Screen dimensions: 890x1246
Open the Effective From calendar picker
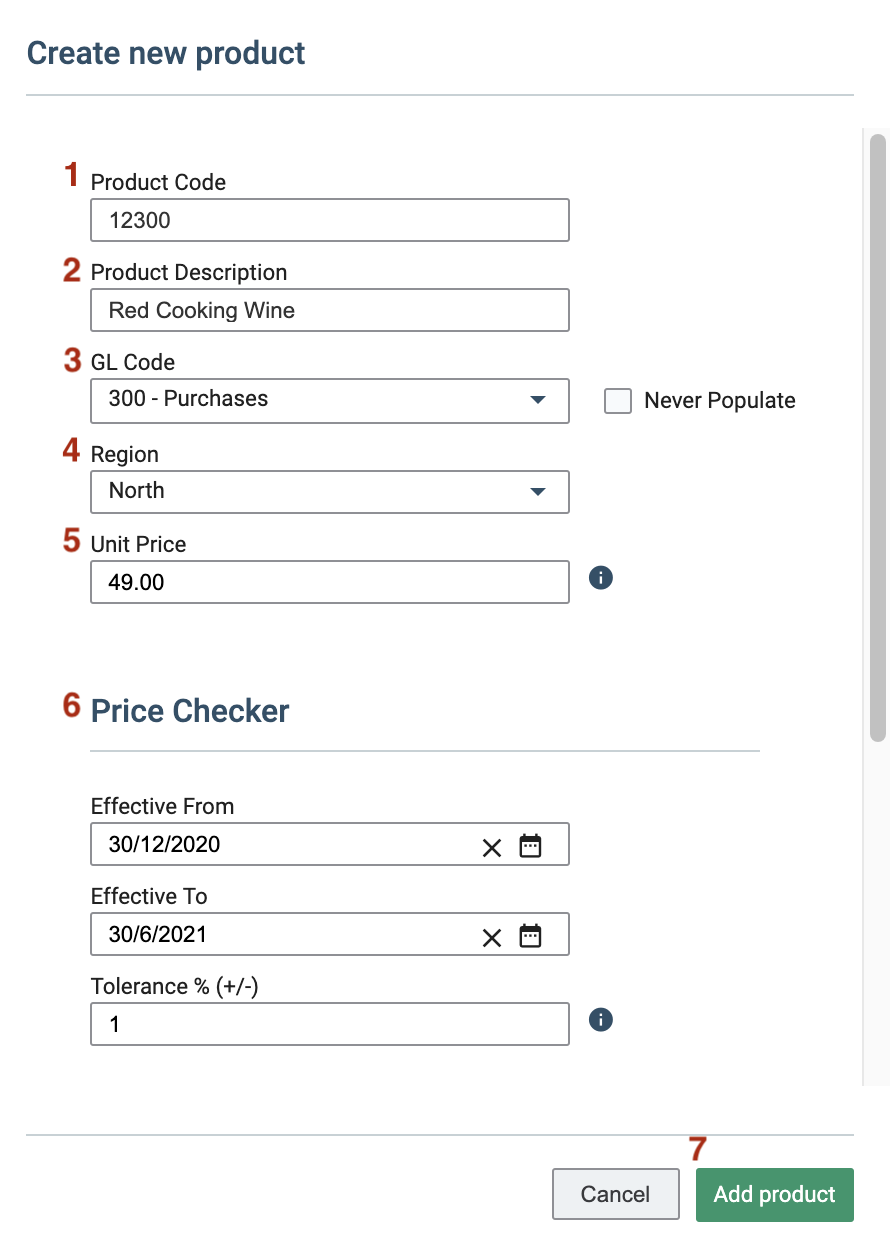(530, 846)
